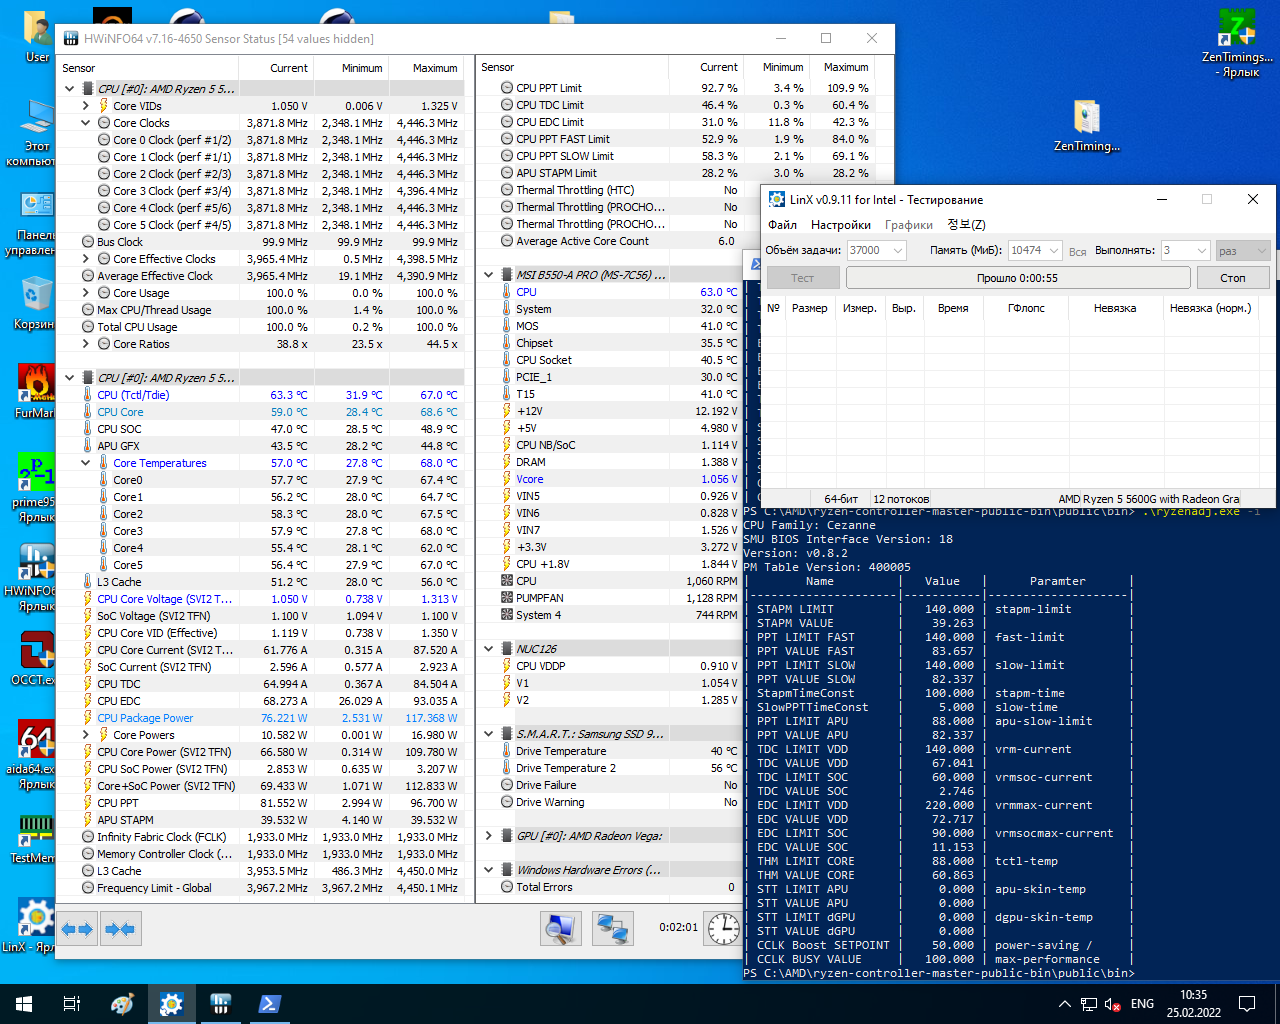Select the ZenTimings shortcut (Ярлык) desktop icon
Viewport: 1280px width, 1024px height.
pos(1238,43)
